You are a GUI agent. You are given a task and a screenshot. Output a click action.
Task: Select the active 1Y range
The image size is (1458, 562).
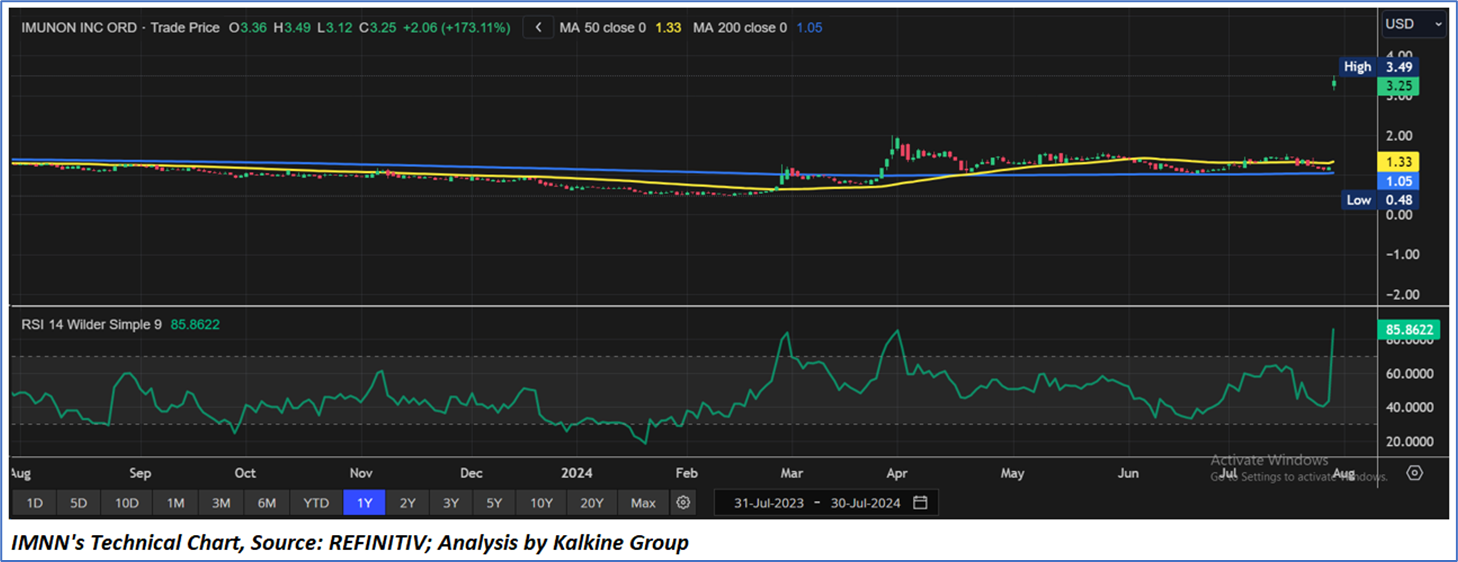click(x=364, y=502)
